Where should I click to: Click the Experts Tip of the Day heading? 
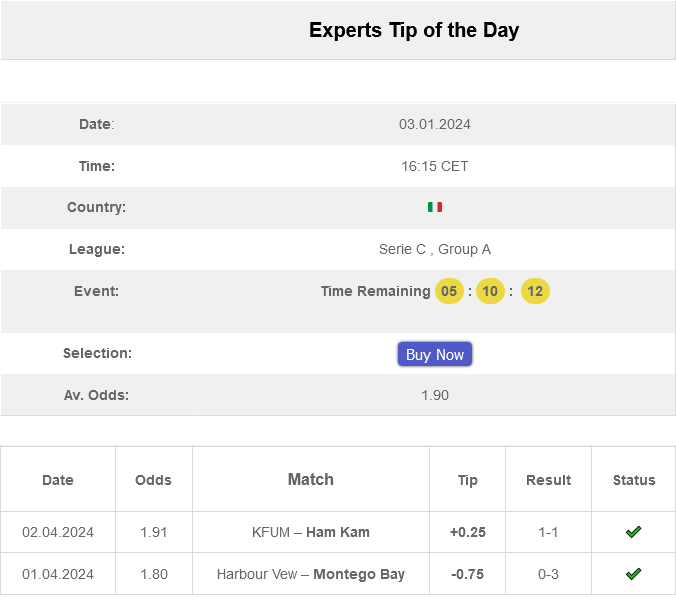pyautogui.click(x=414, y=30)
